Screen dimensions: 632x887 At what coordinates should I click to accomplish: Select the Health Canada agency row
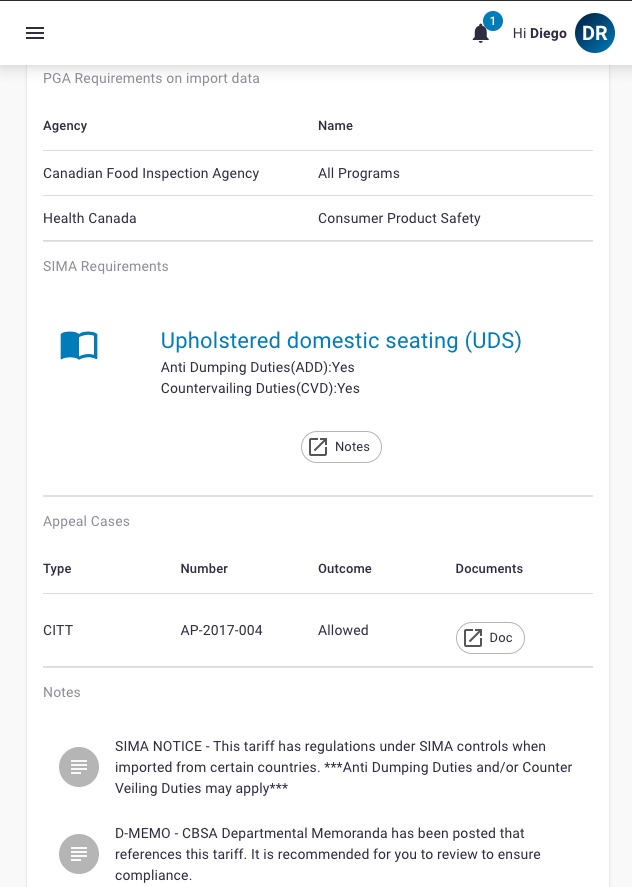pos(318,218)
